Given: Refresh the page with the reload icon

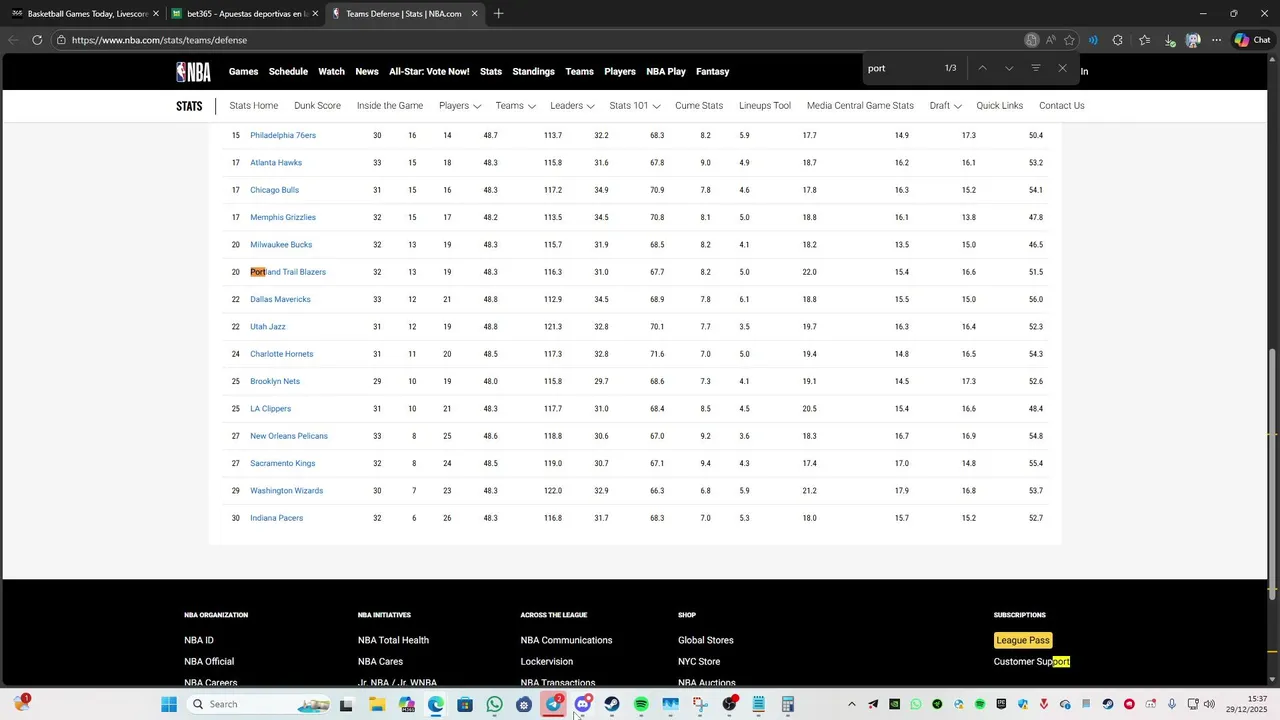Looking at the screenshot, I should [x=37, y=40].
